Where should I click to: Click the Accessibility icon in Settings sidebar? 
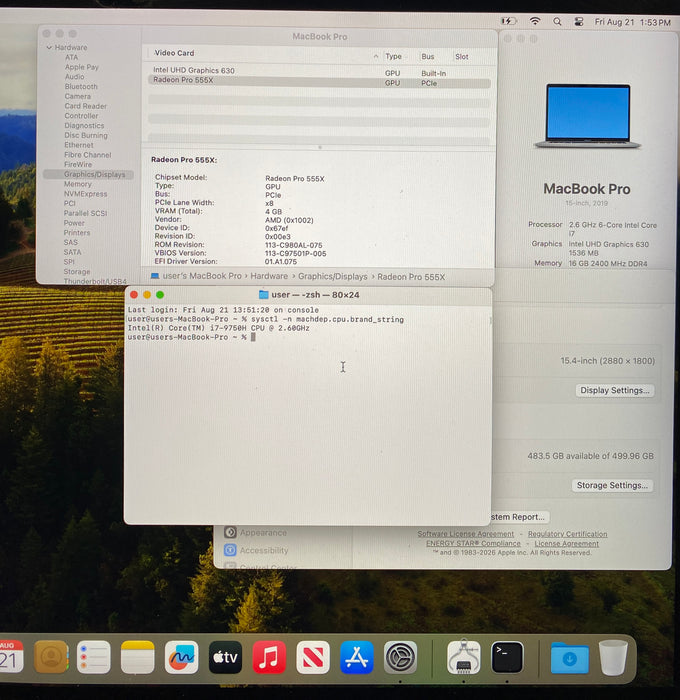230,550
